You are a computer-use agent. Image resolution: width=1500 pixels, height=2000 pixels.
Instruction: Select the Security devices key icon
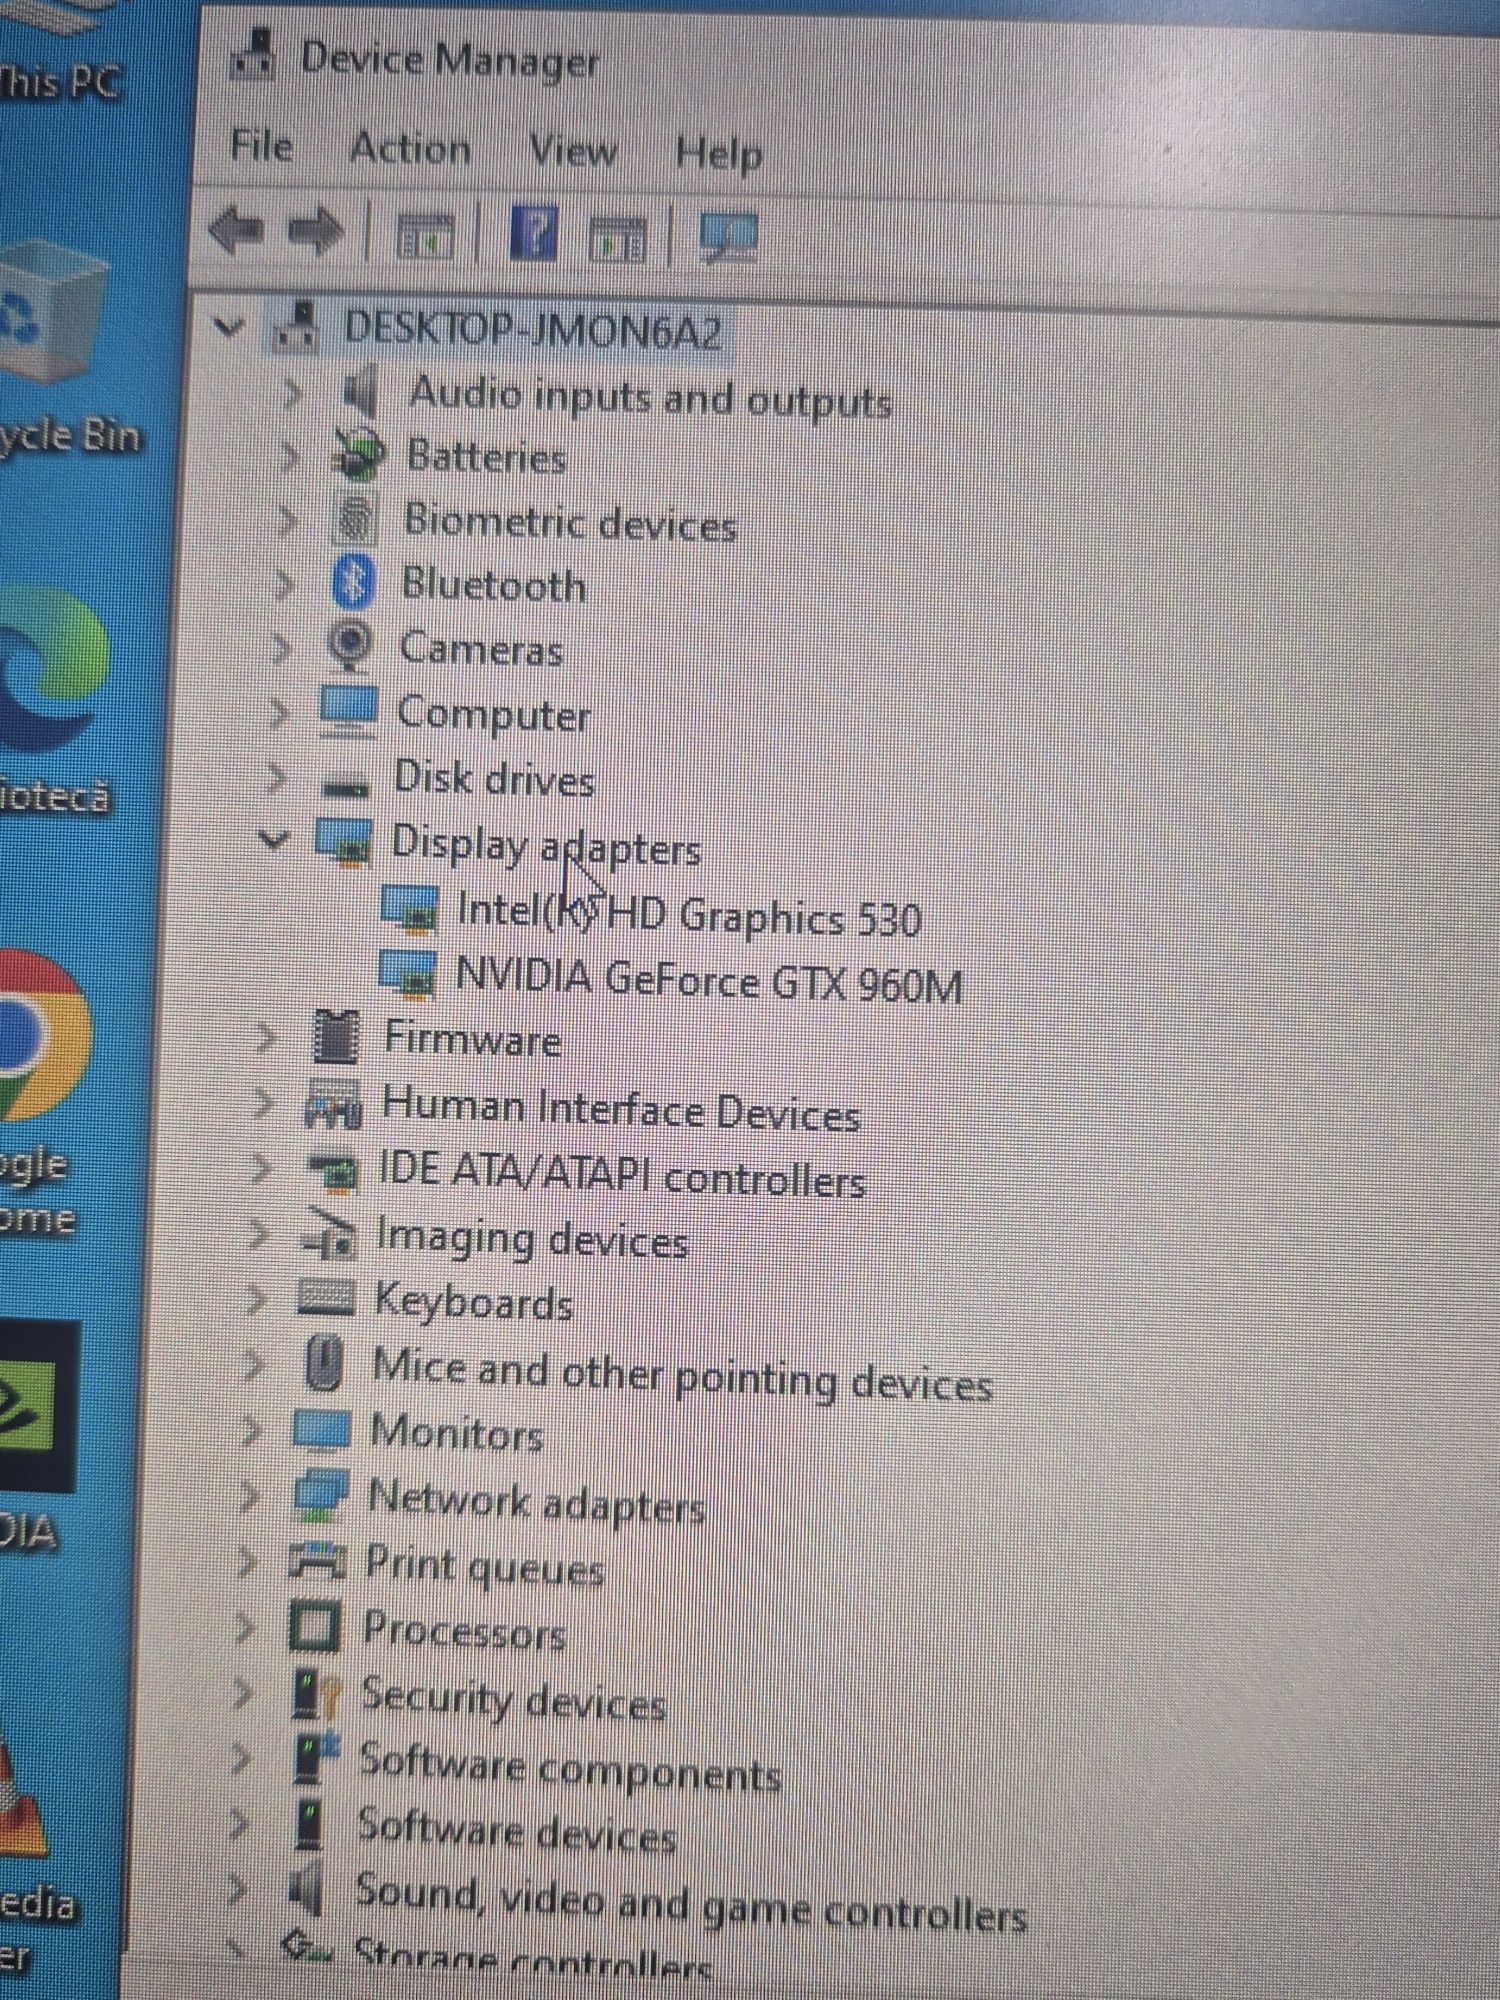[316, 1693]
